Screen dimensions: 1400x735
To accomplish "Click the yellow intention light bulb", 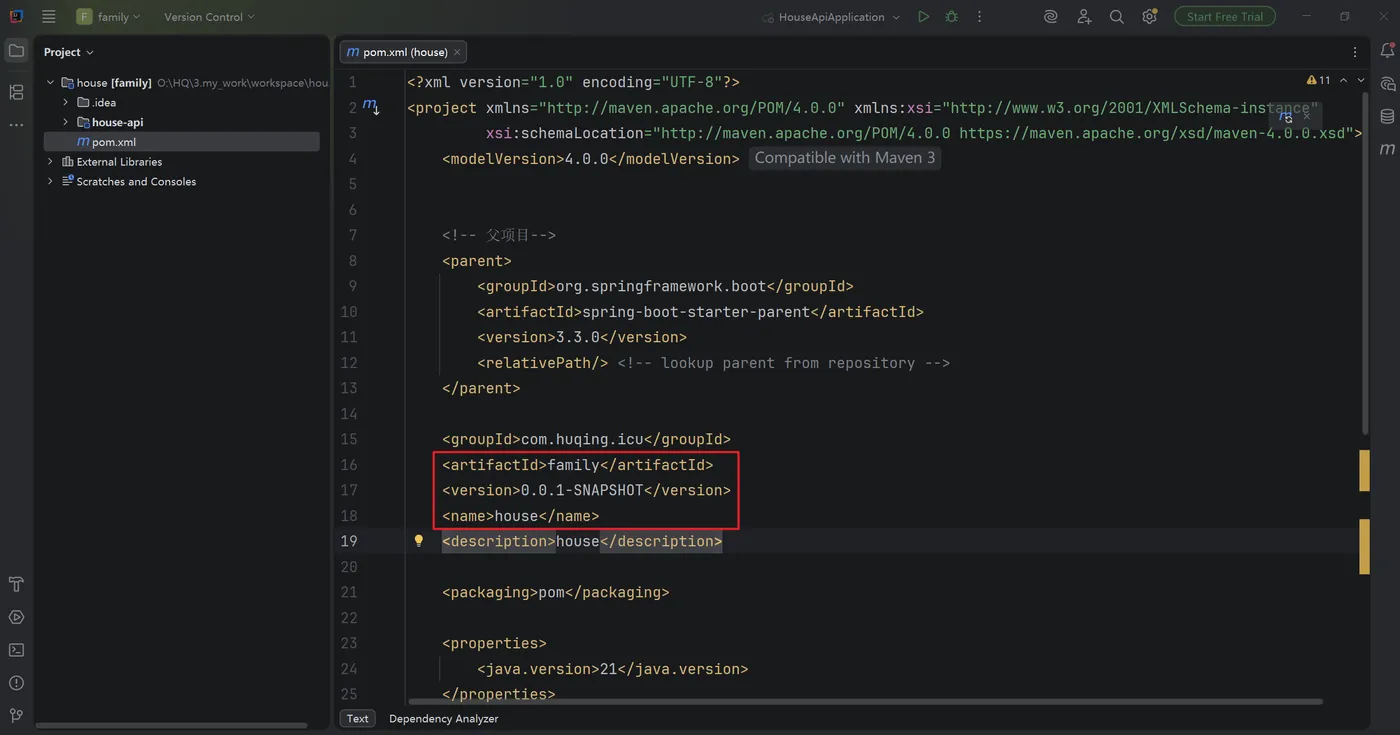I will pyautogui.click(x=419, y=541).
